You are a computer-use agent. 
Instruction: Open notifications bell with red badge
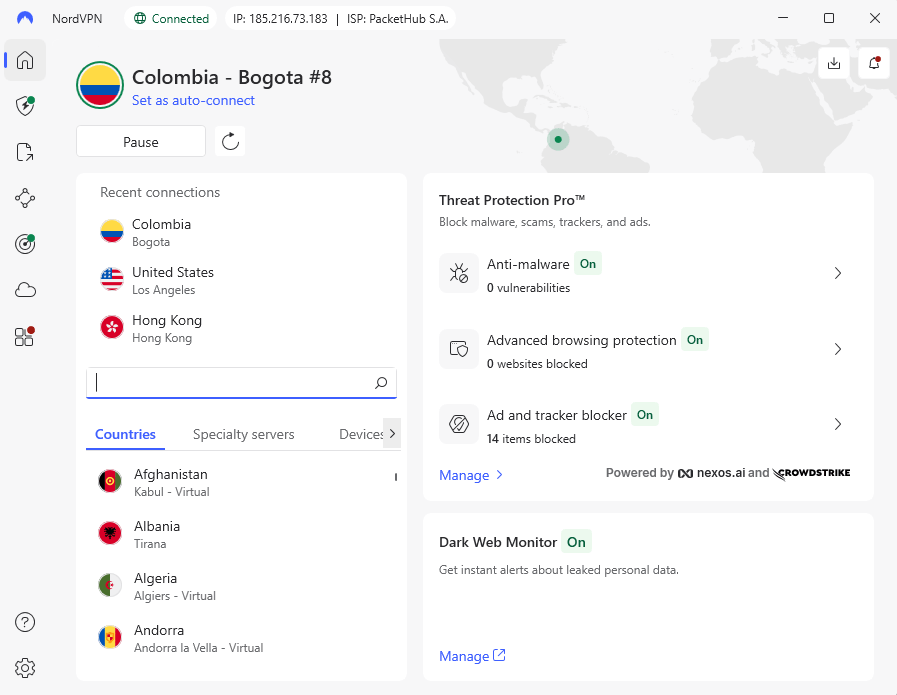tap(873, 62)
